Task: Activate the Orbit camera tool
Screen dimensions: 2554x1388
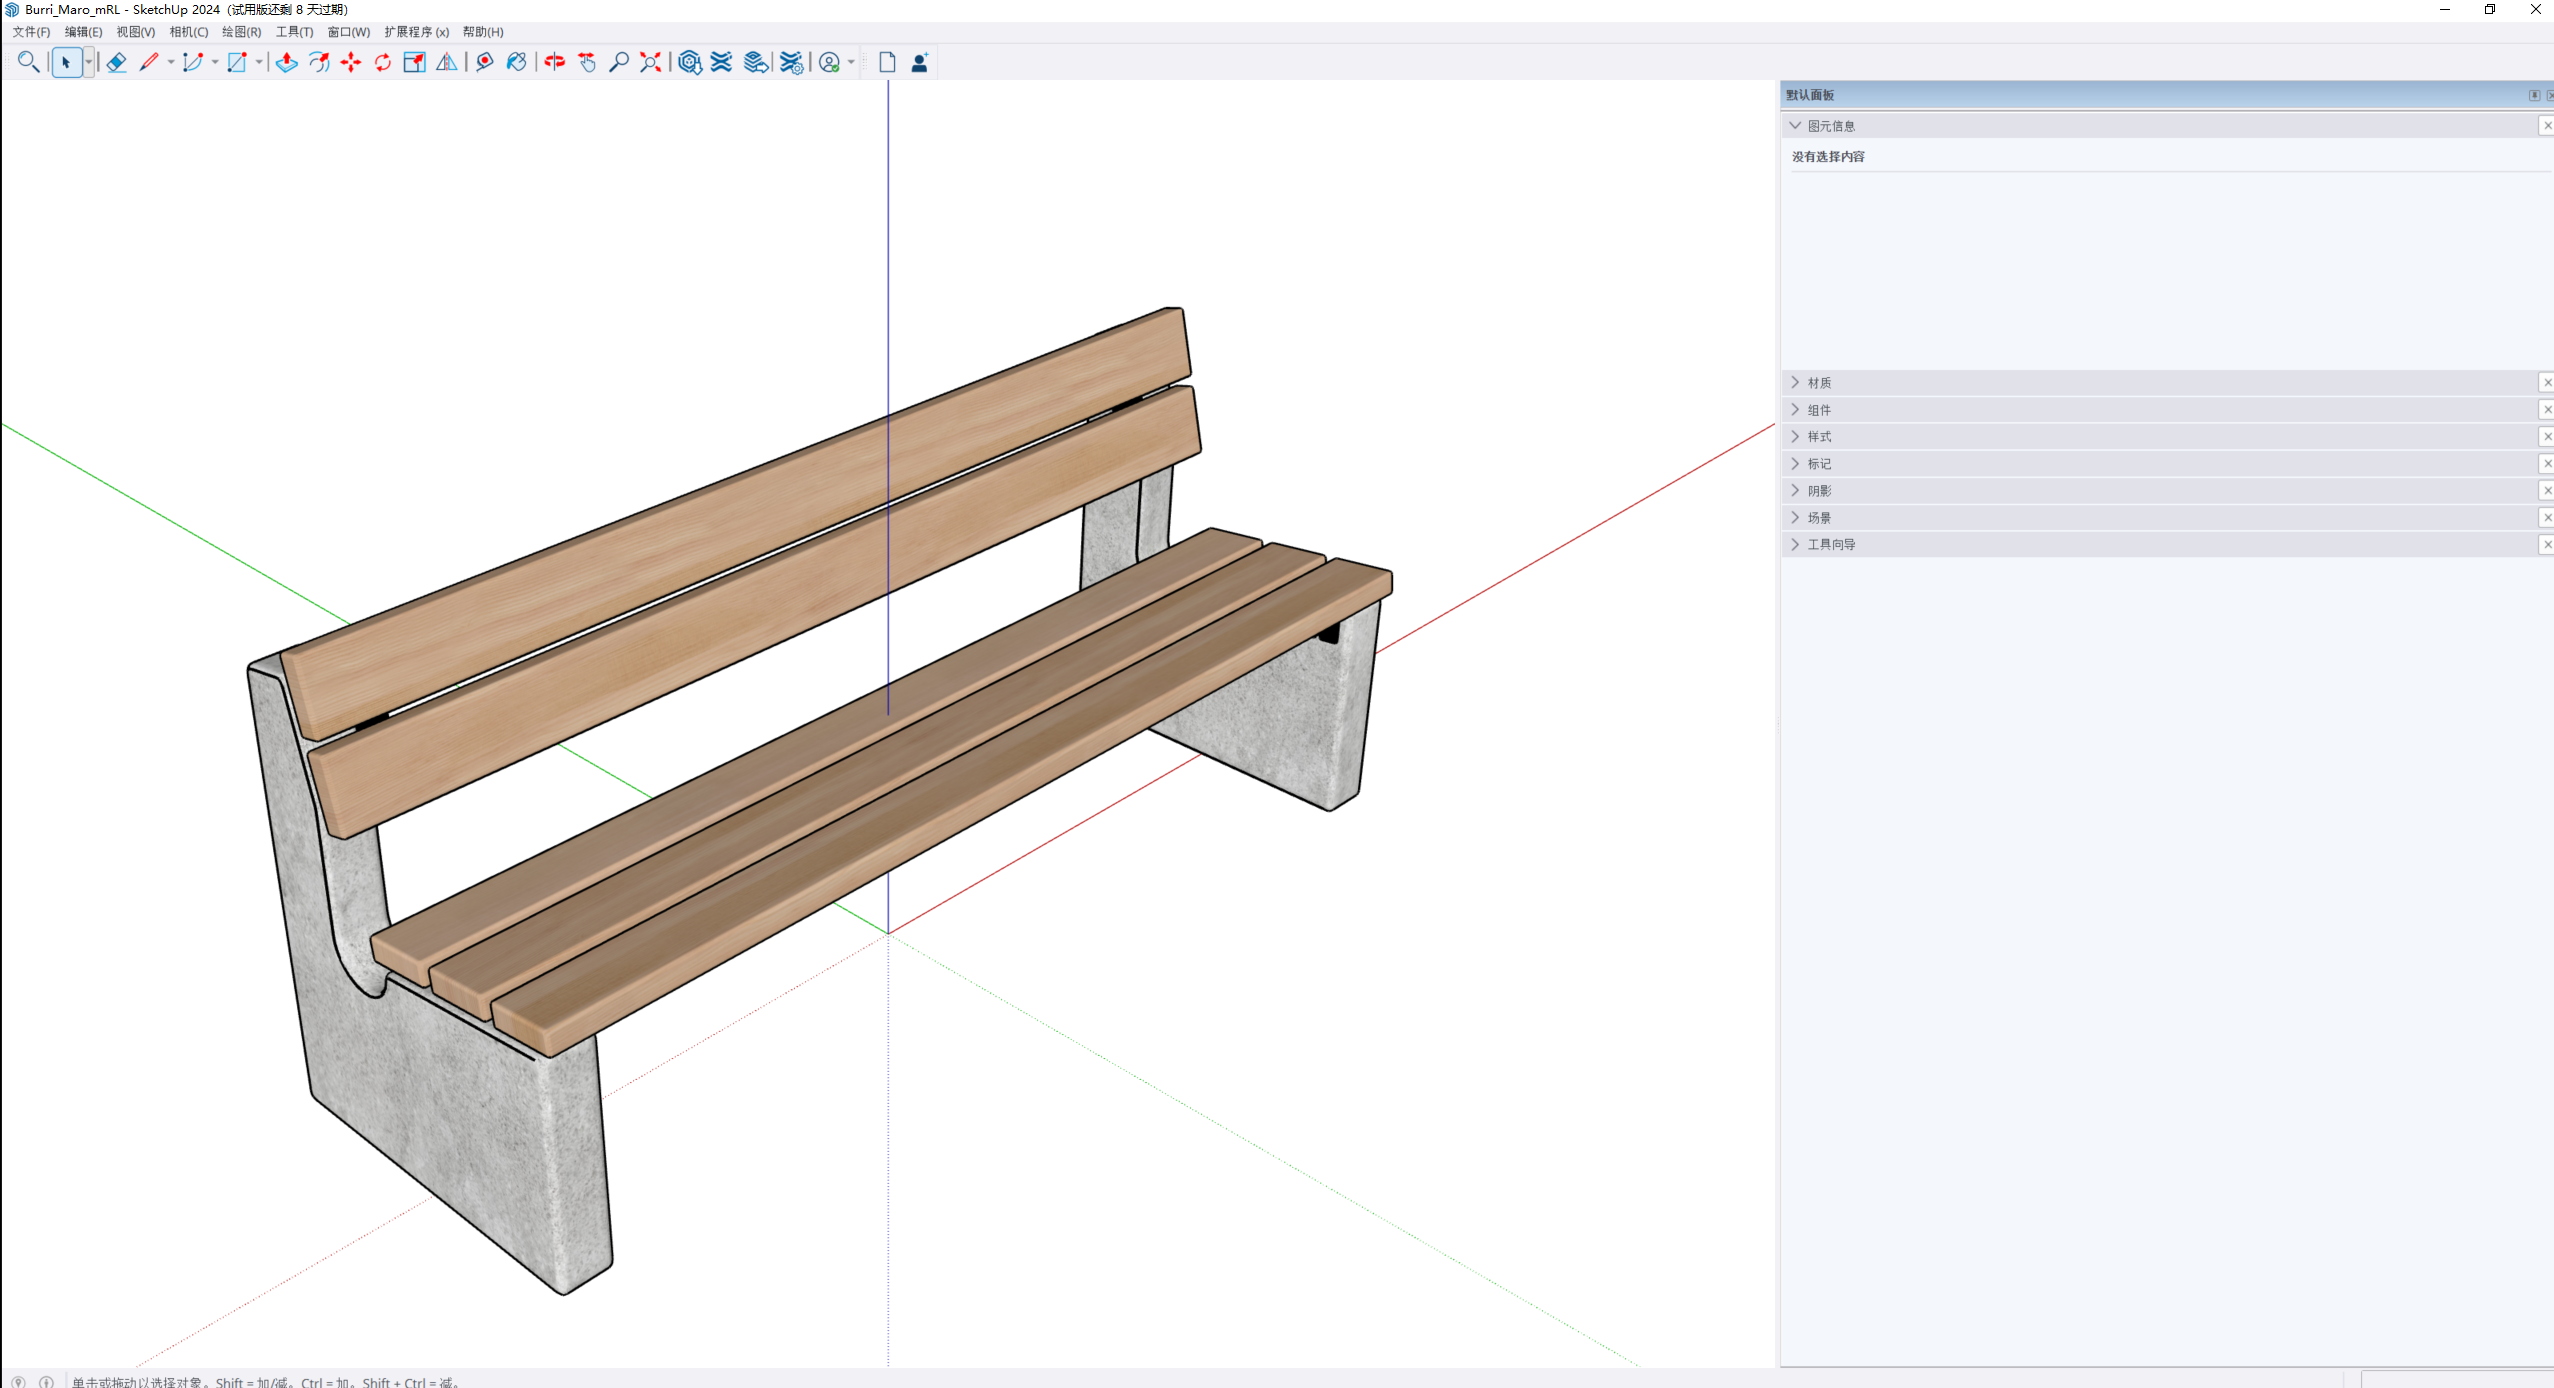Action: pyautogui.click(x=555, y=62)
